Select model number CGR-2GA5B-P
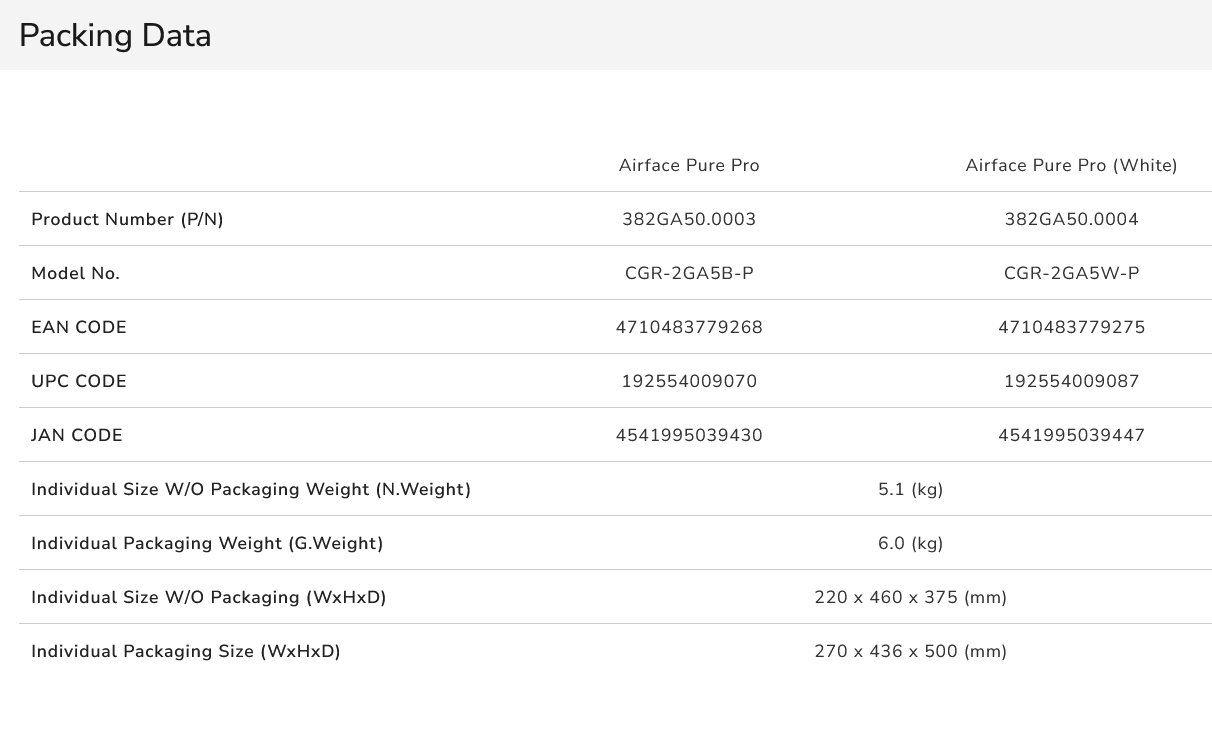The height and width of the screenshot is (740, 1212). click(689, 274)
